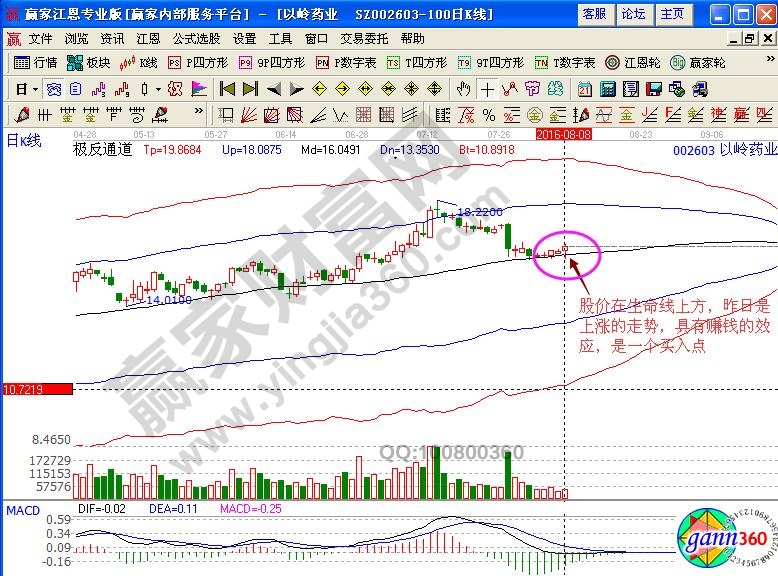Click the yellow diamond horizontal double-arrow icon
Screen dimensions: 778x576
pyautogui.click(x=366, y=89)
